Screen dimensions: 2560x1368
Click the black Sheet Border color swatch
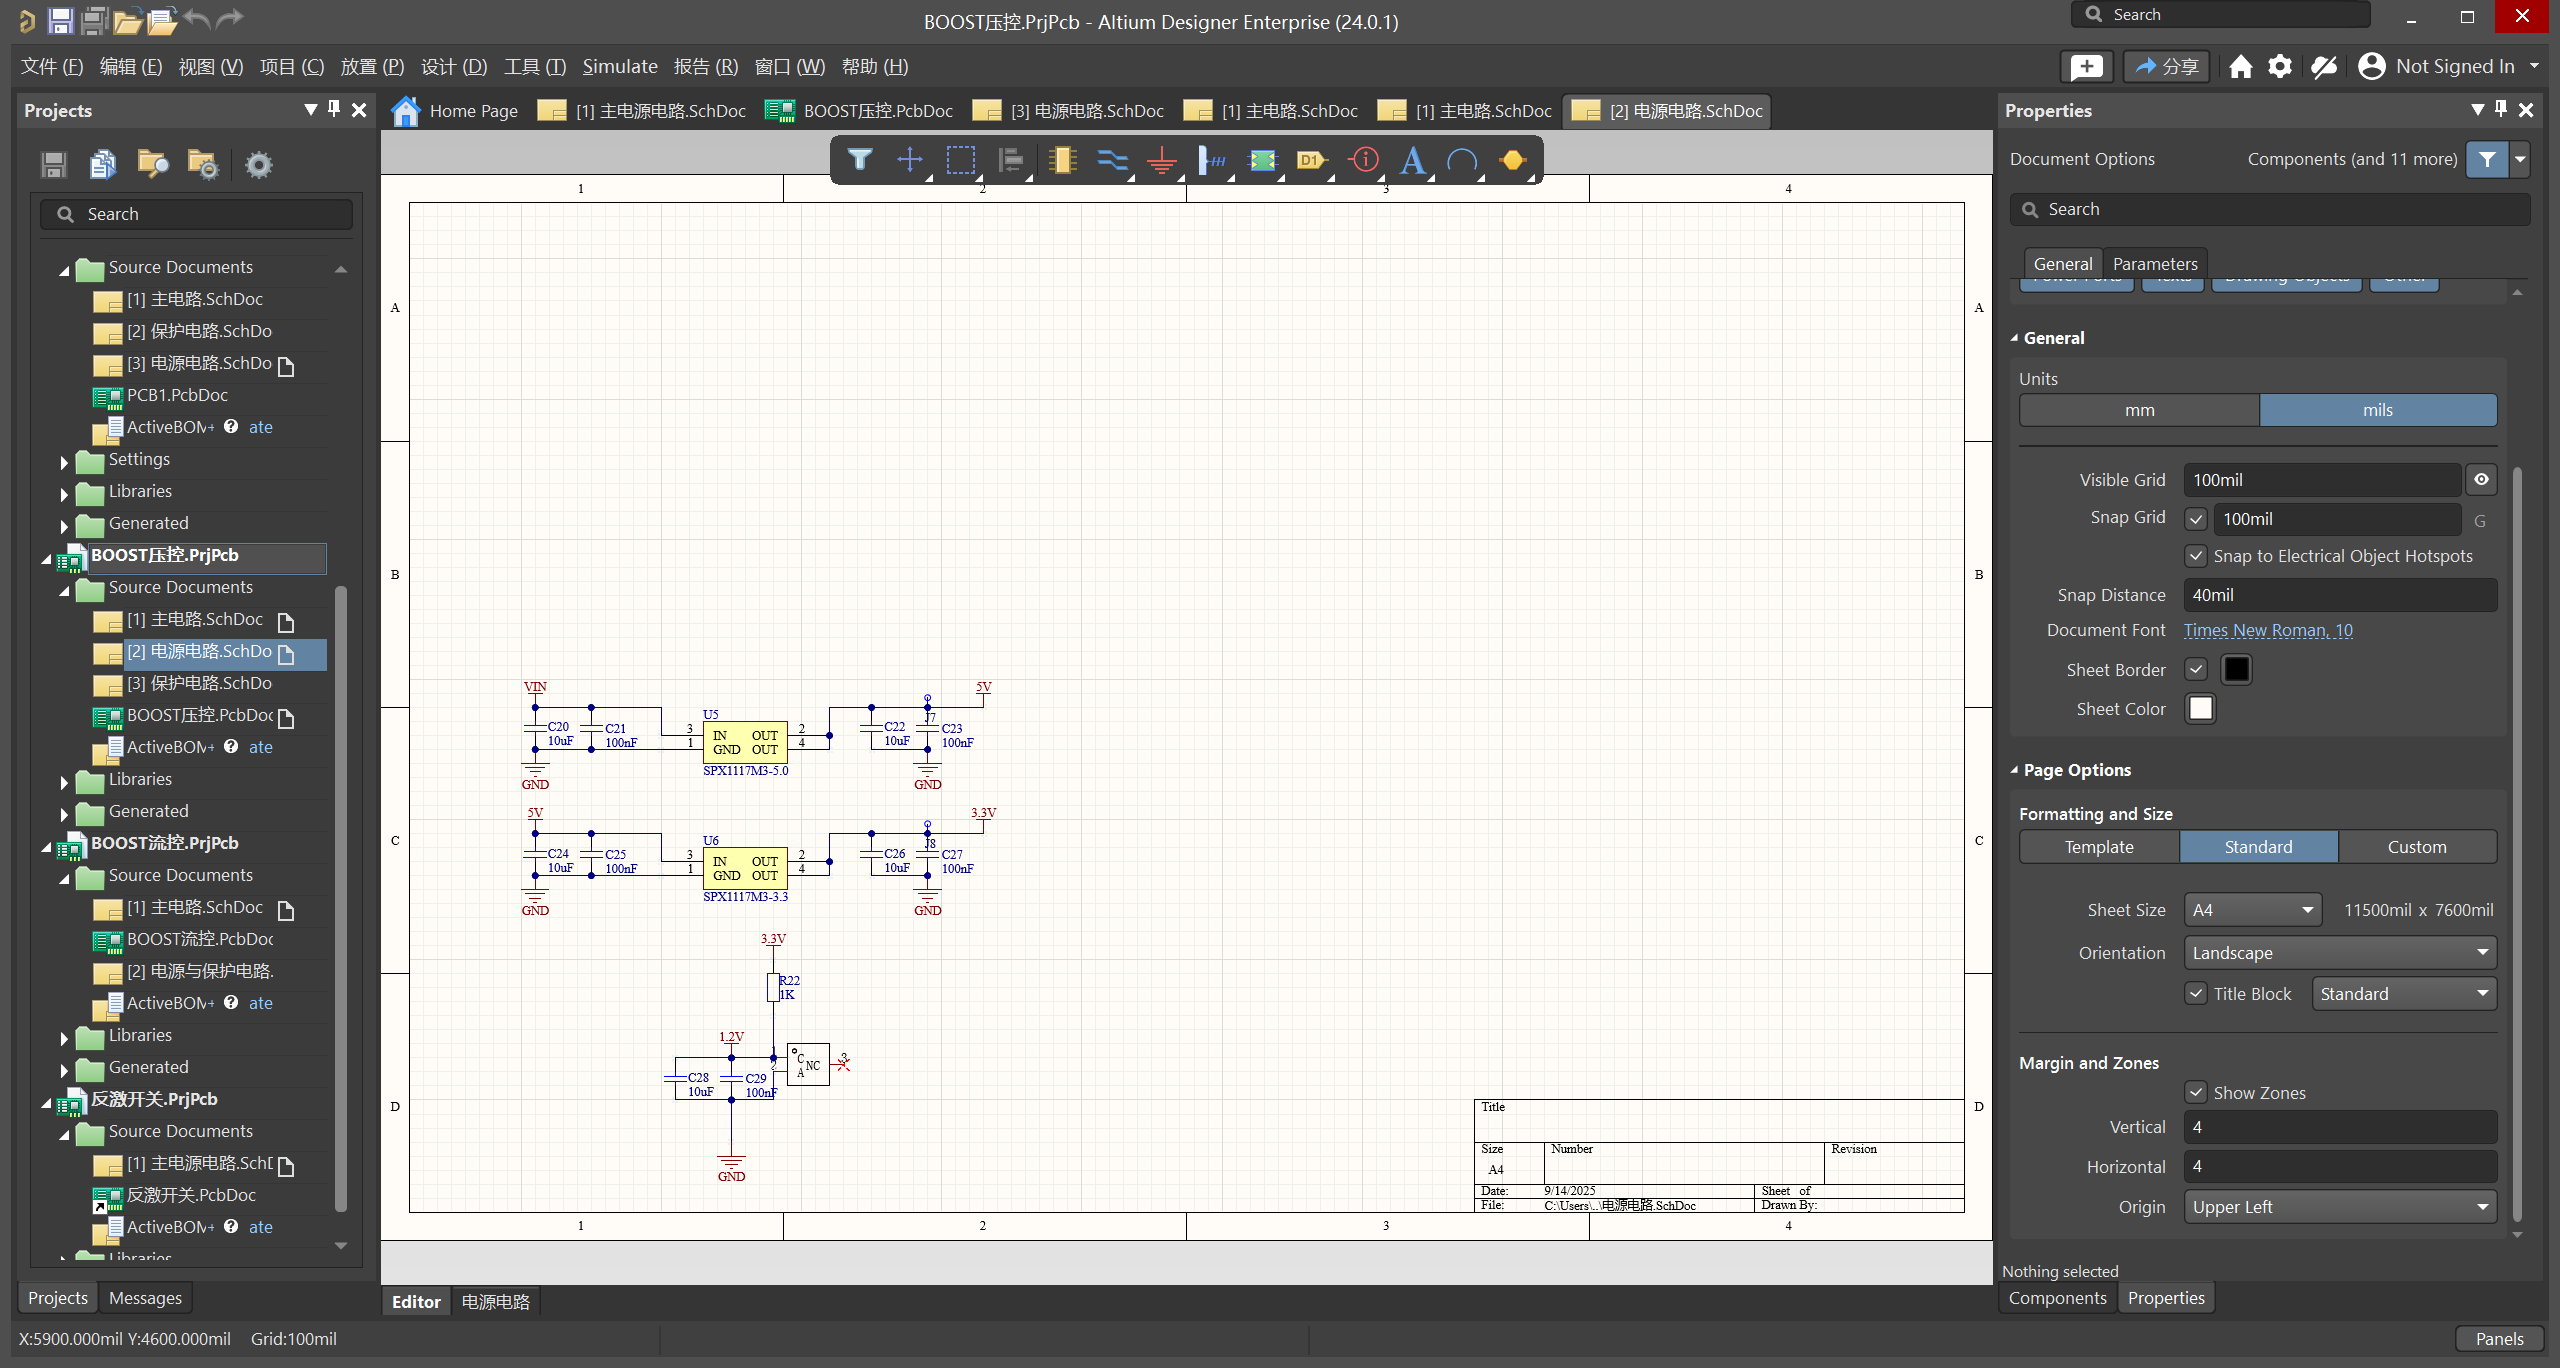tap(2236, 670)
